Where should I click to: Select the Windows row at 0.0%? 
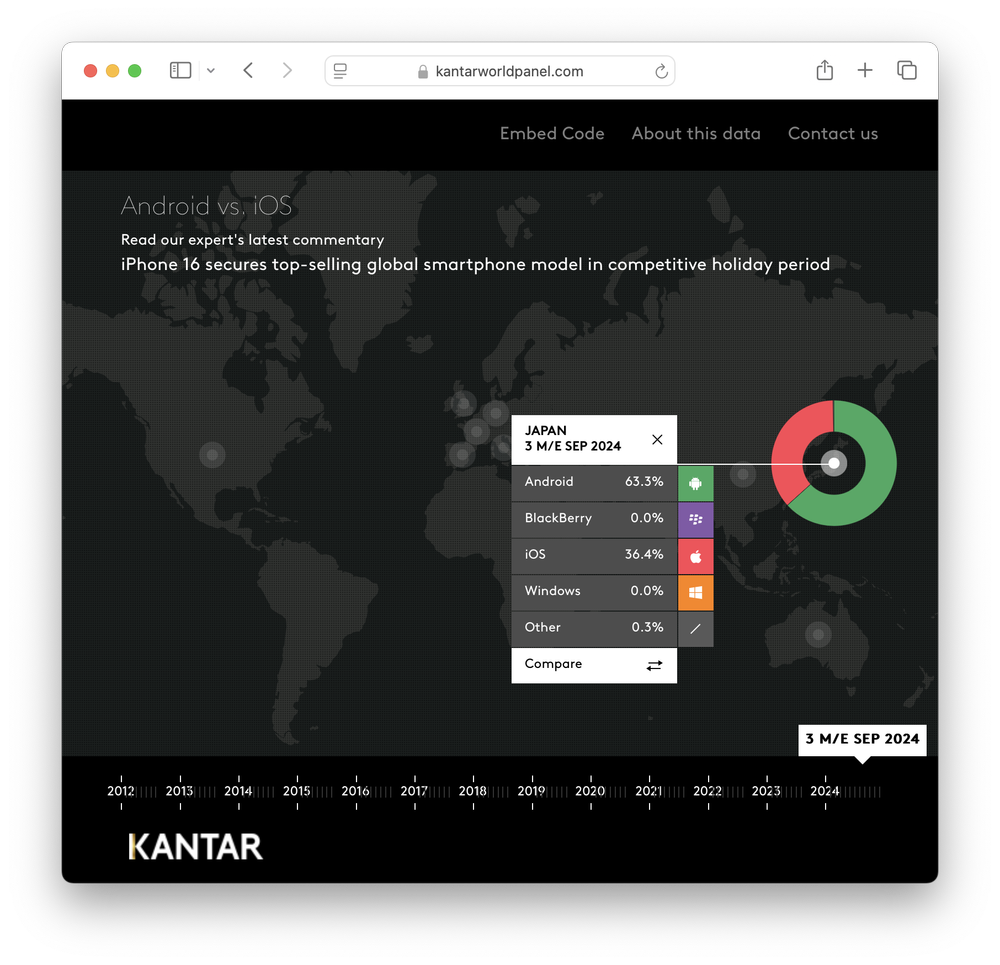pos(594,591)
